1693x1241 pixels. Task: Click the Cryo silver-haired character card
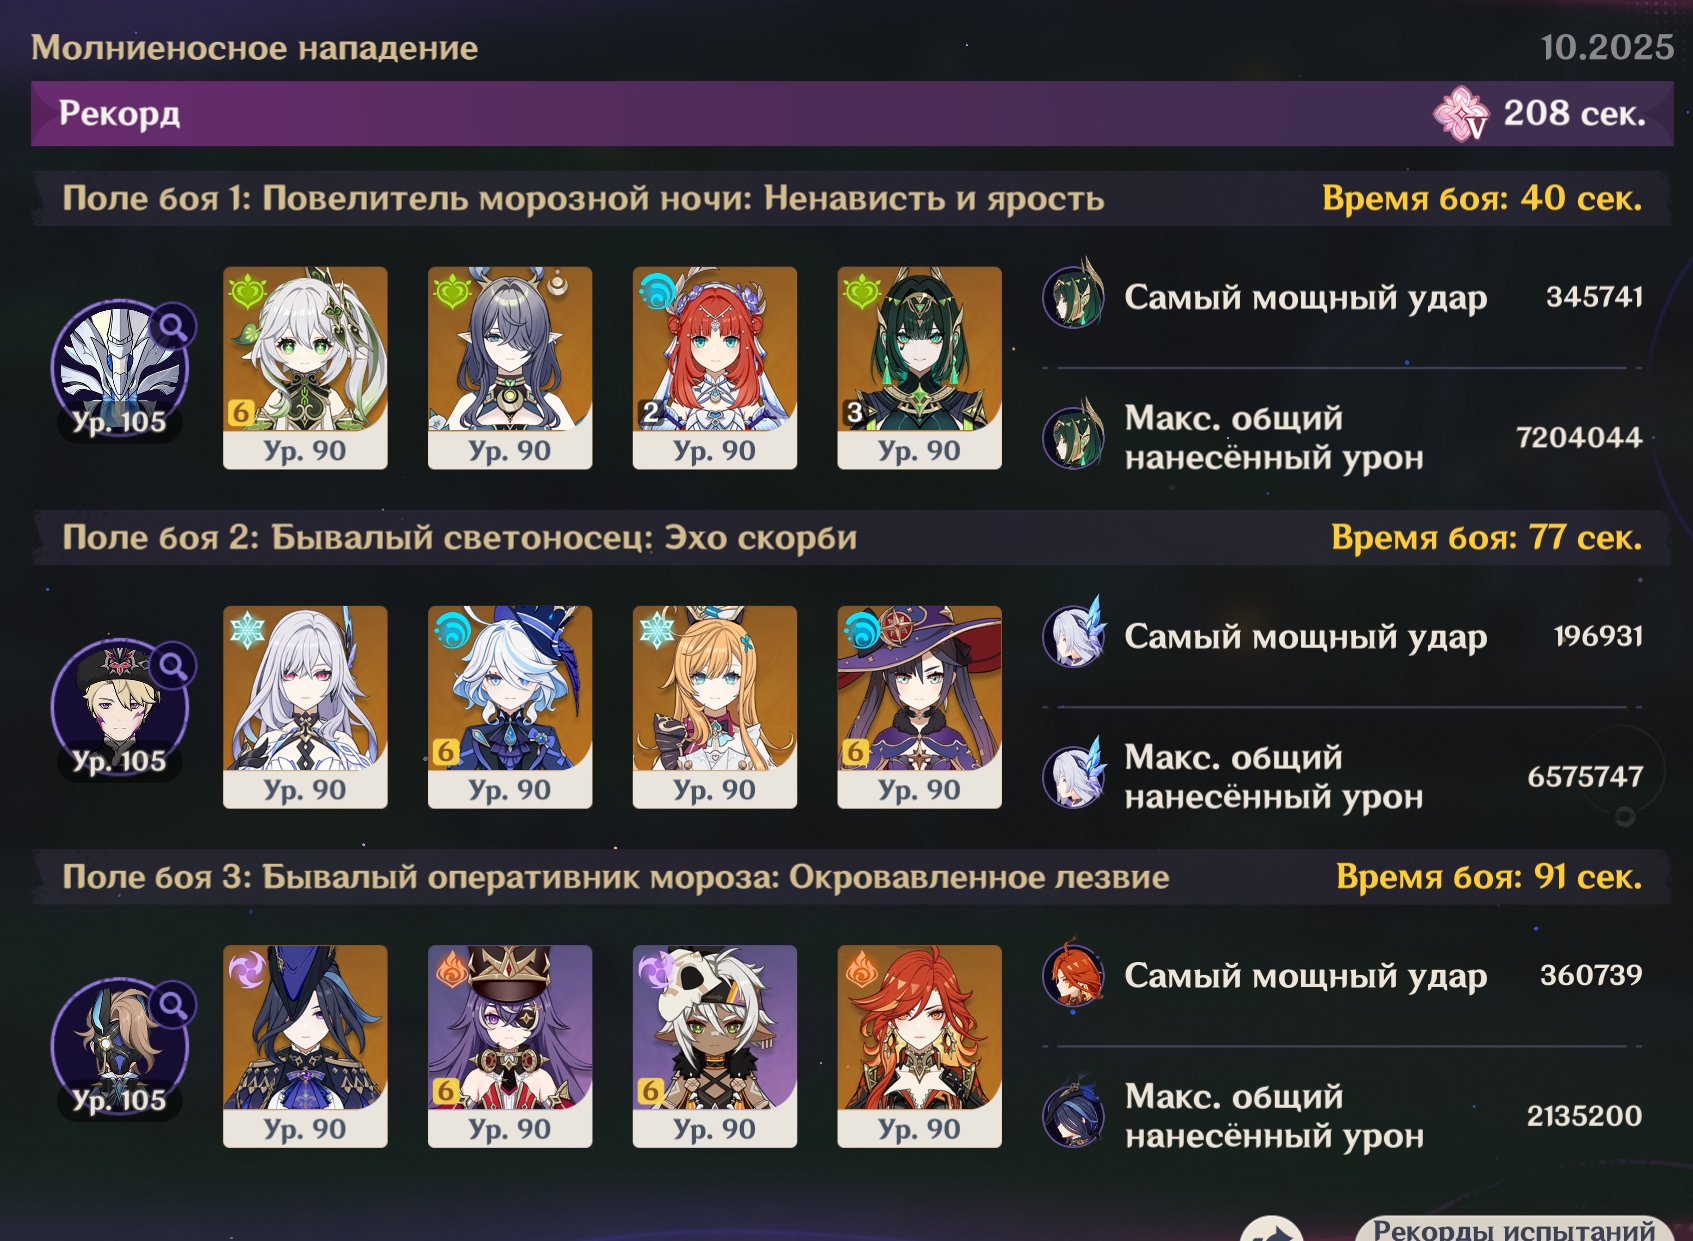pos(305,707)
